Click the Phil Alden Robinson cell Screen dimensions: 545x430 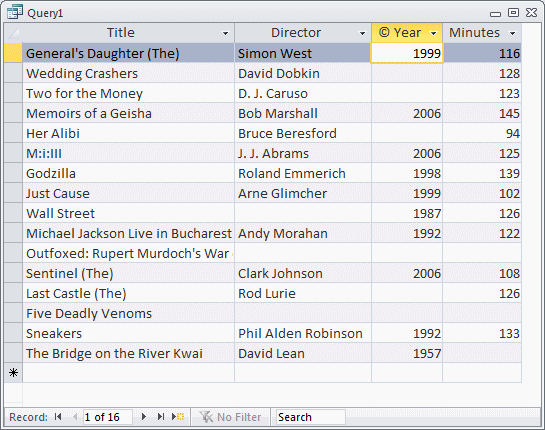pos(303,333)
